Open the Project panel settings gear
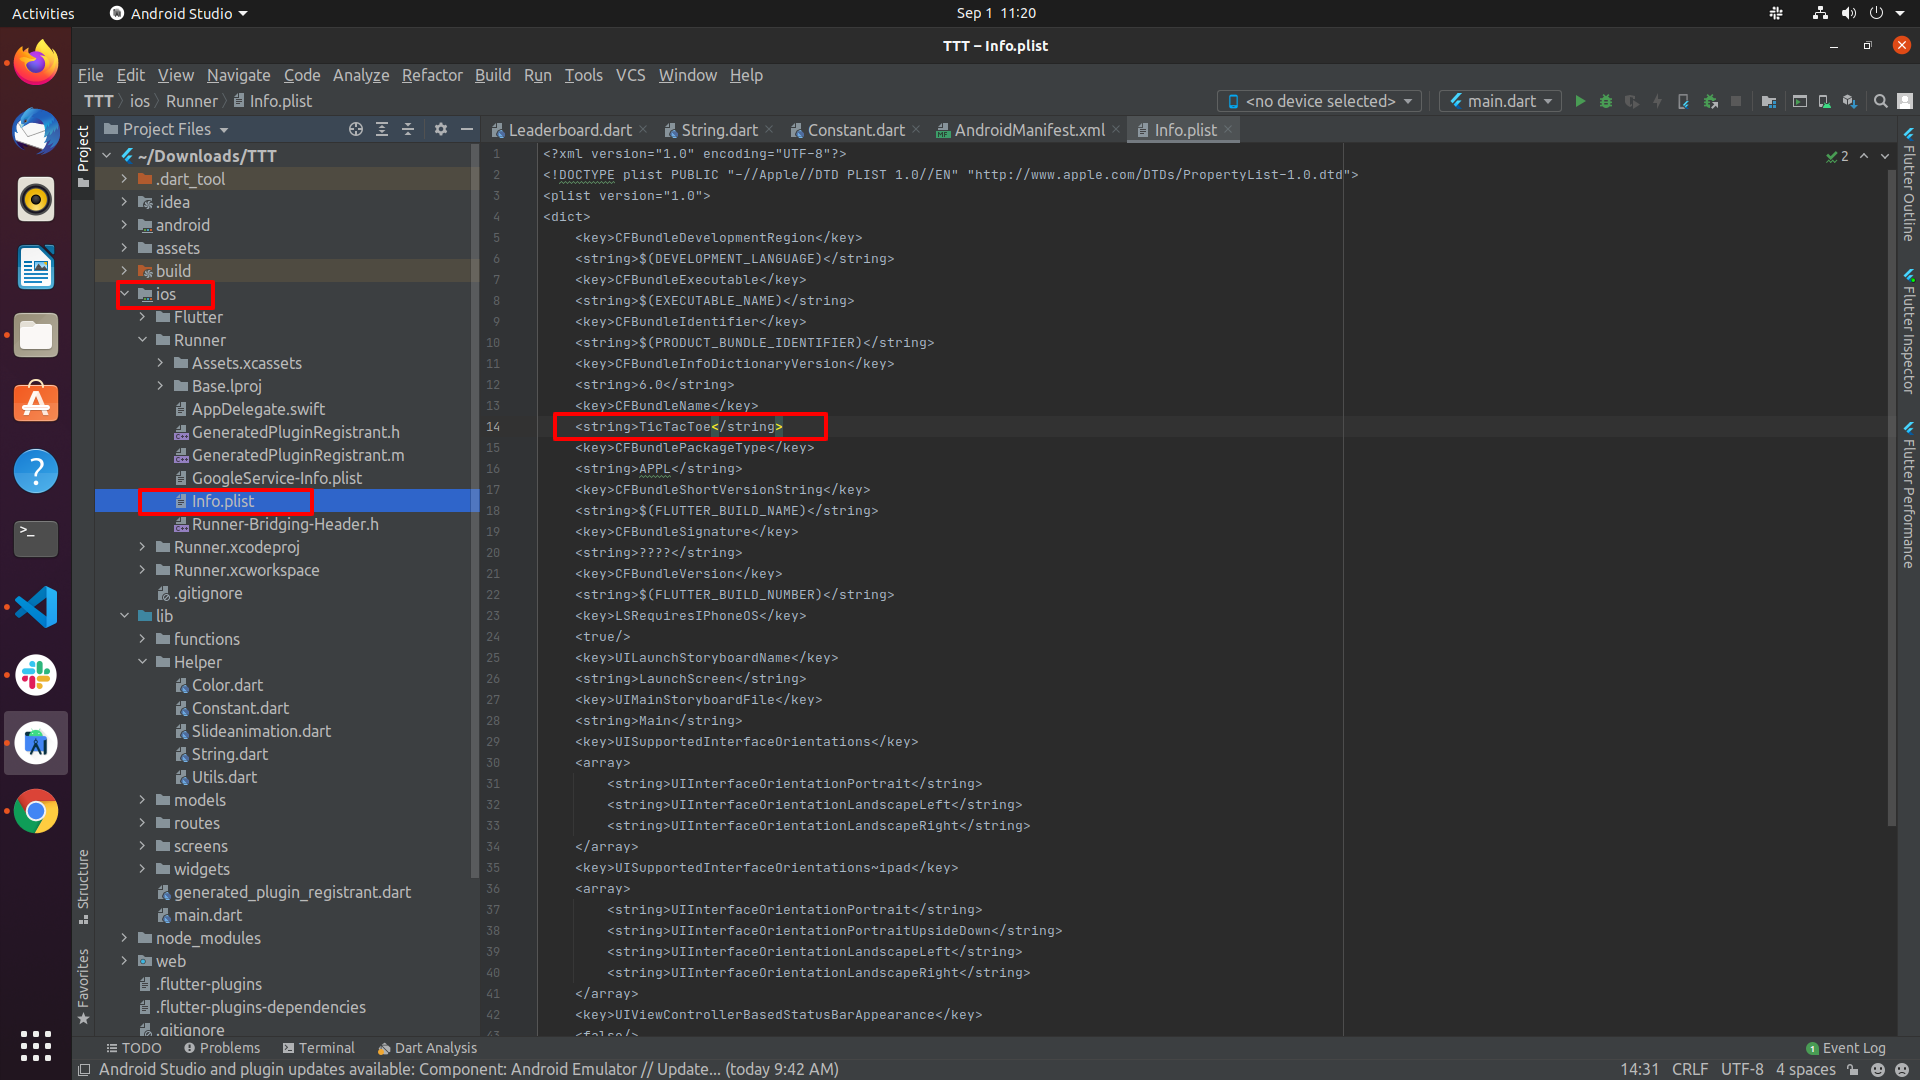This screenshot has width=1920, height=1080. [441, 129]
